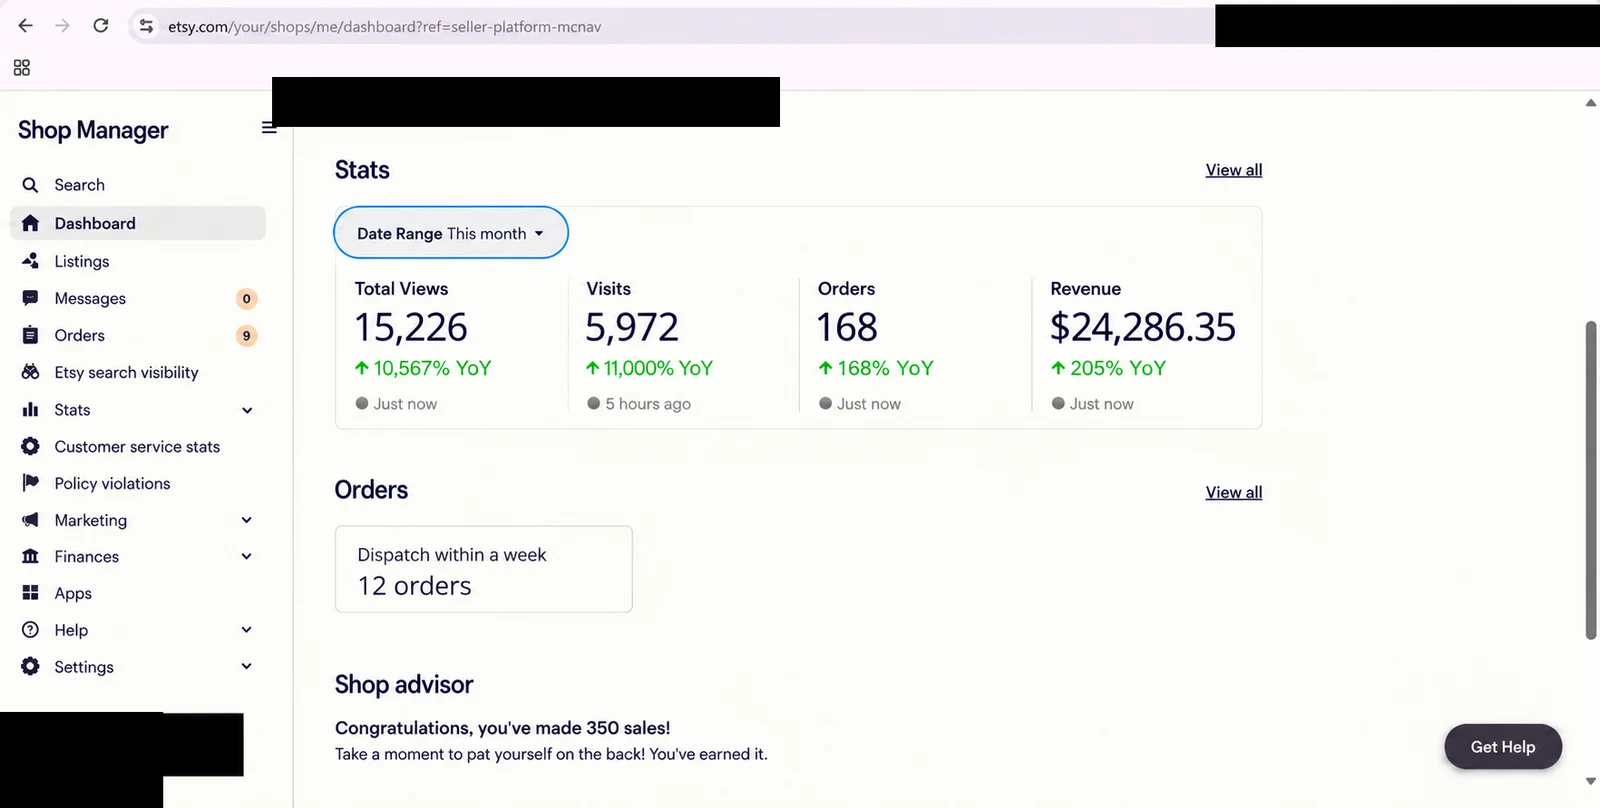Open Customer service stats menu item

point(137,446)
